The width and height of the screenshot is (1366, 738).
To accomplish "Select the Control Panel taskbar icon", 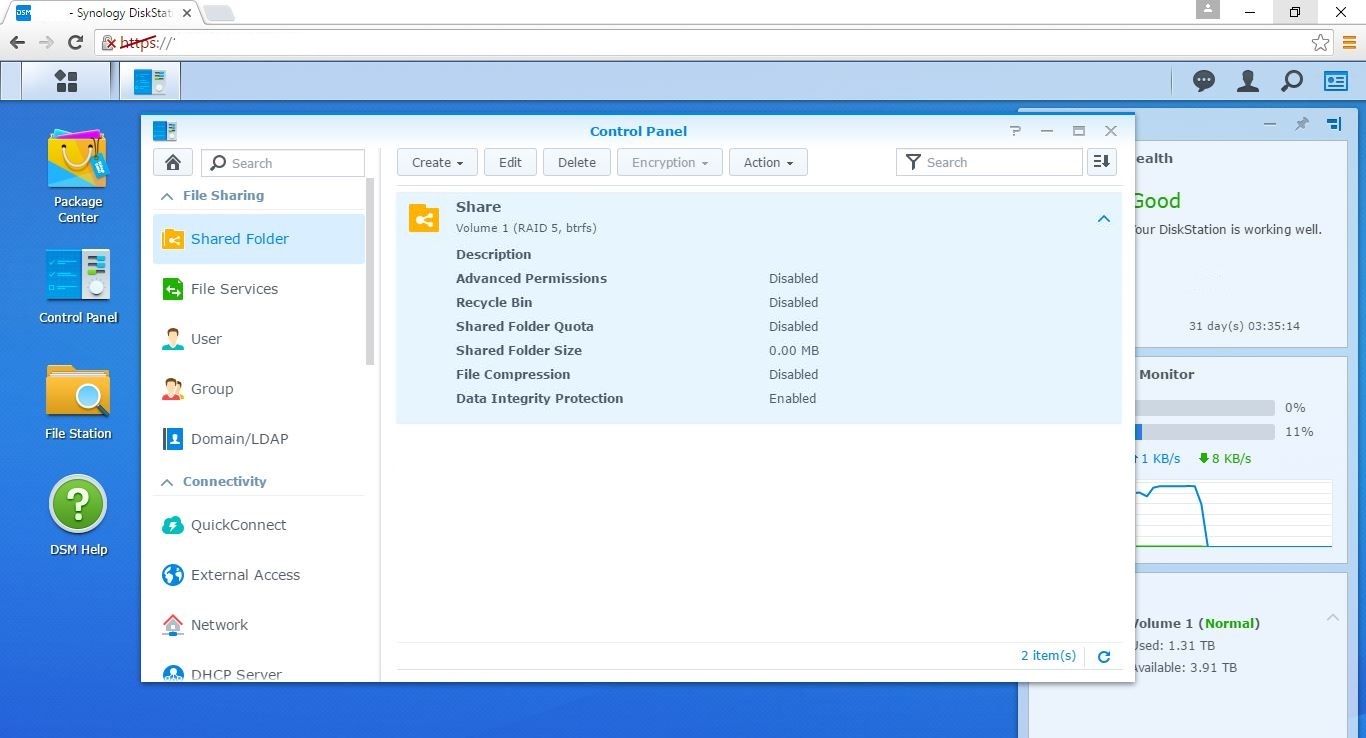I will tap(150, 81).
